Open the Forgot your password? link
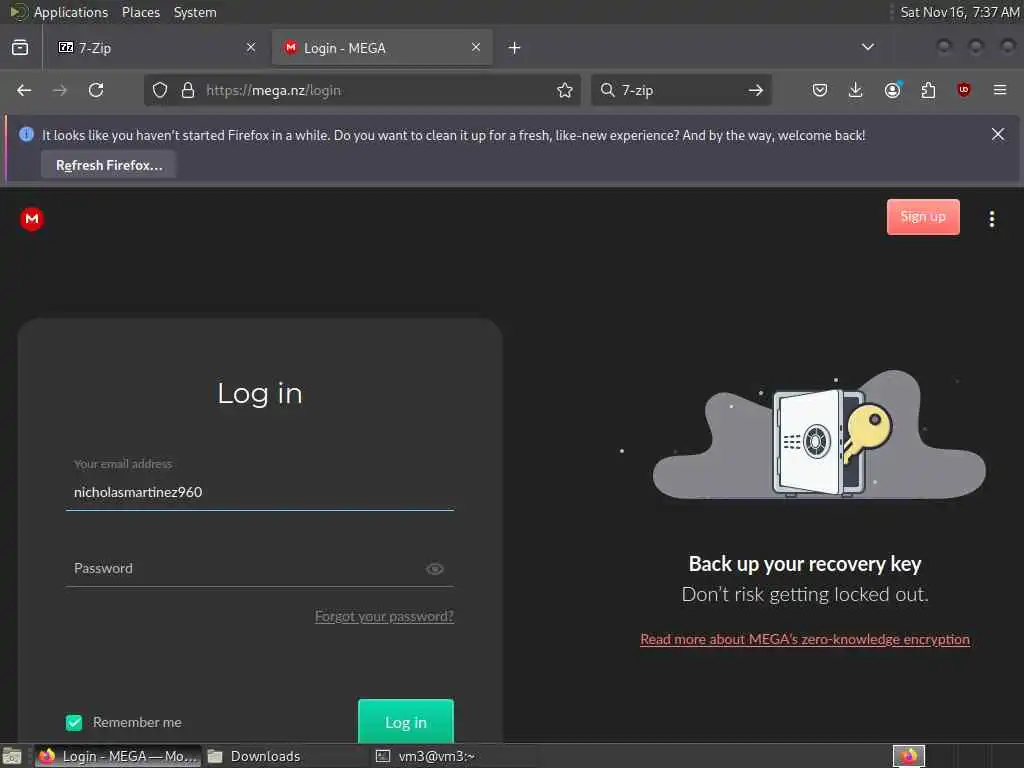1024x768 pixels. tap(384, 616)
